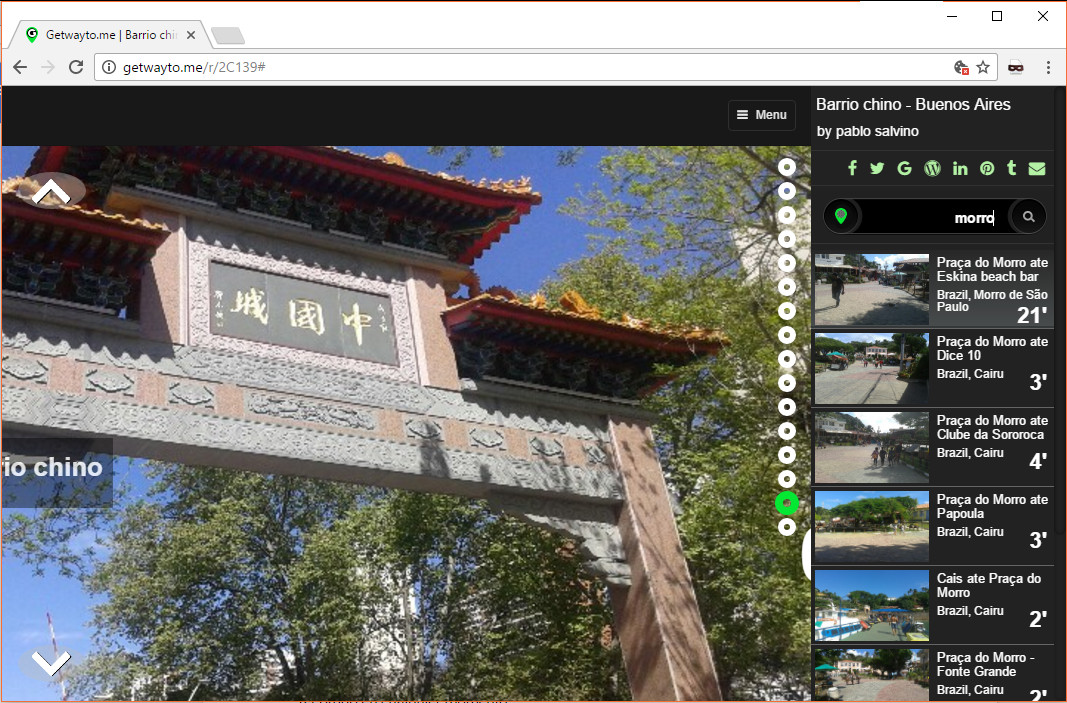Screen dimensions: 1067x703
Task: Click the green location pin icon in search bar
Action: point(841,216)
